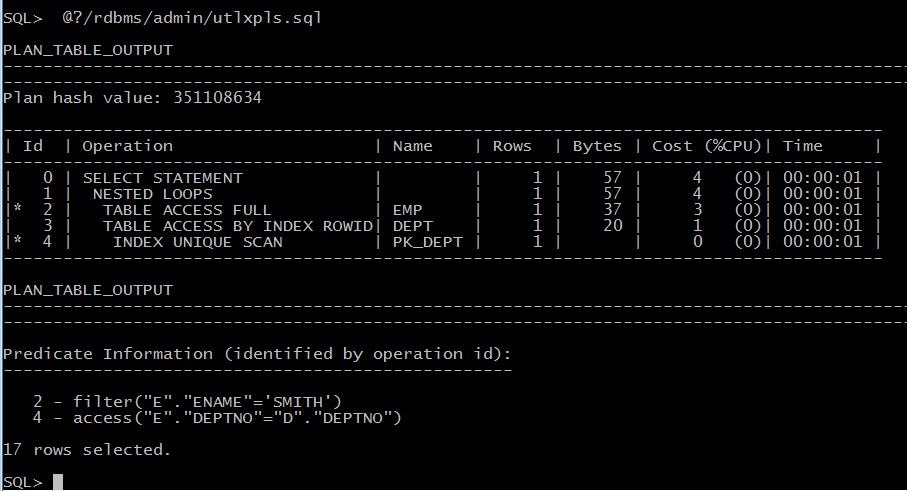Click cost value '3' in EMP row
This screenshot has height=492, width=908.
[698, 210]
